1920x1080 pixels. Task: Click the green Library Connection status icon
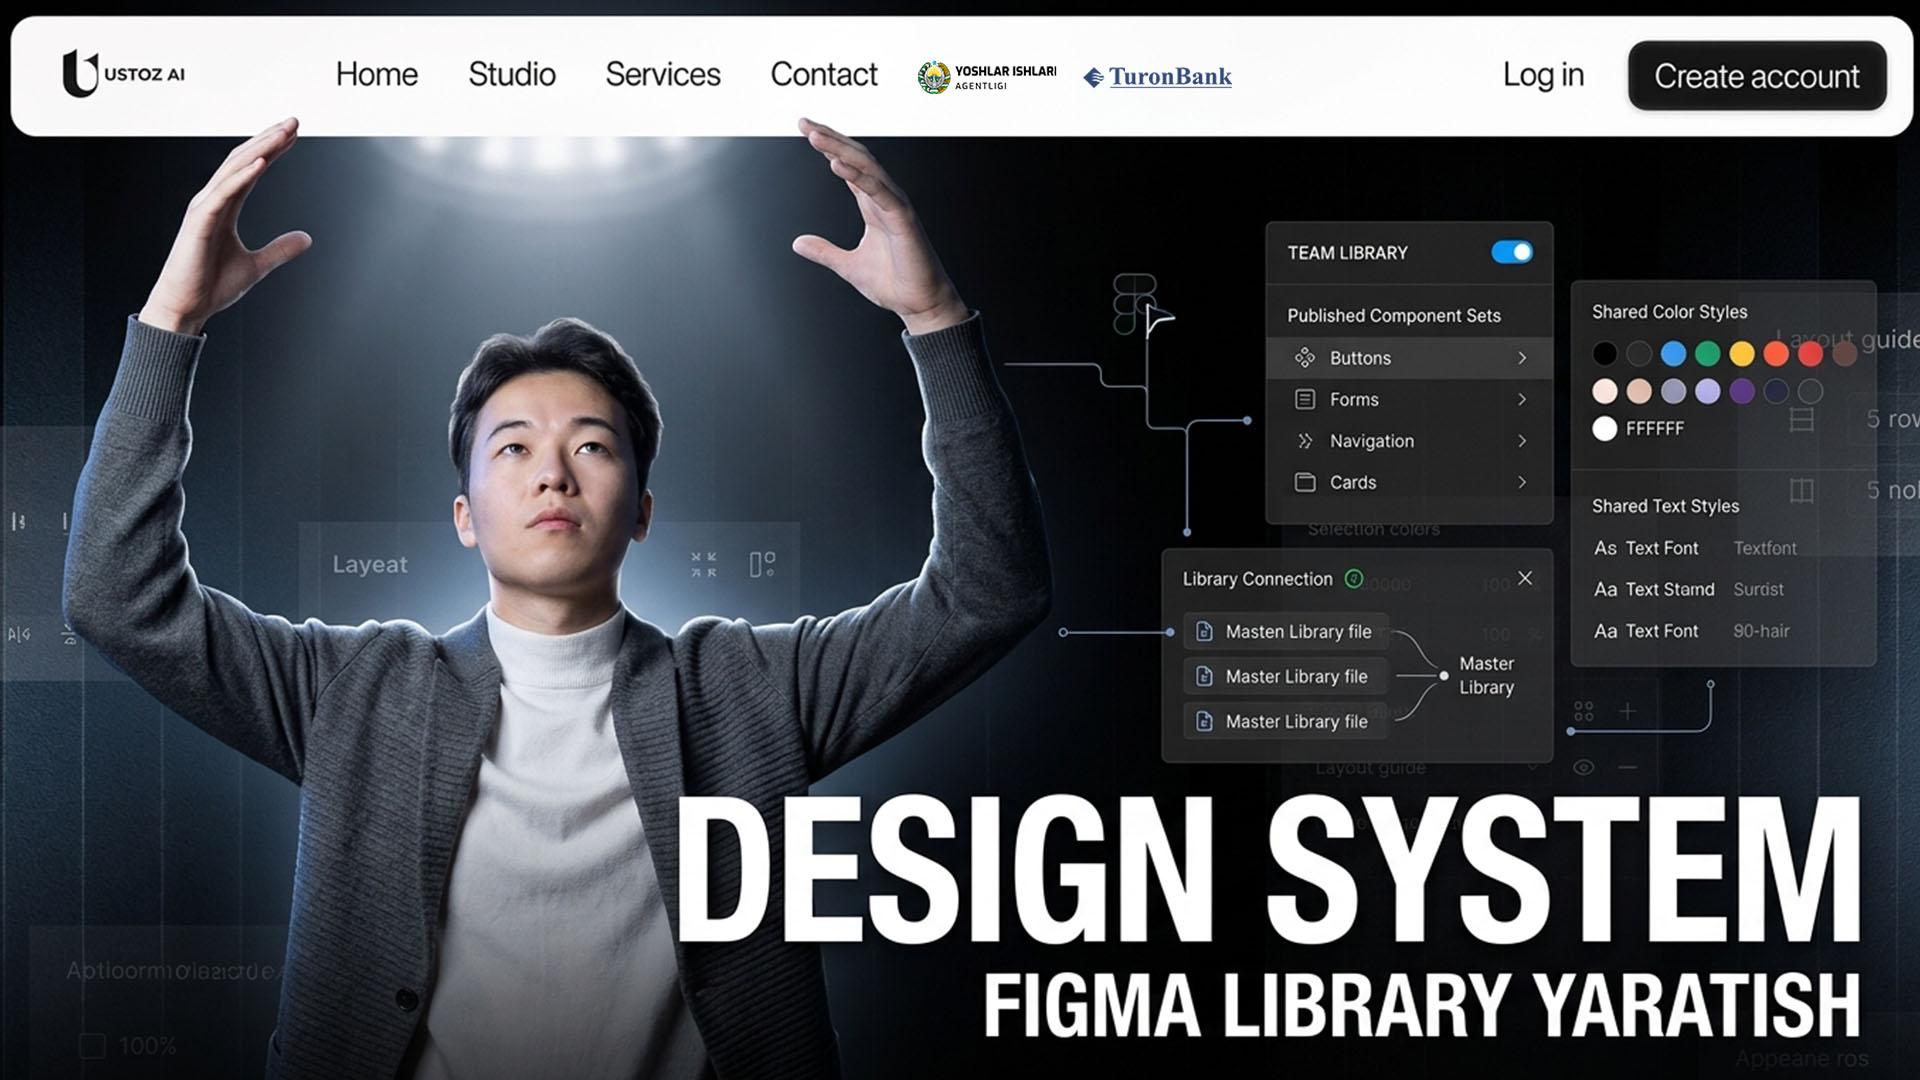tap(1354, 578)
